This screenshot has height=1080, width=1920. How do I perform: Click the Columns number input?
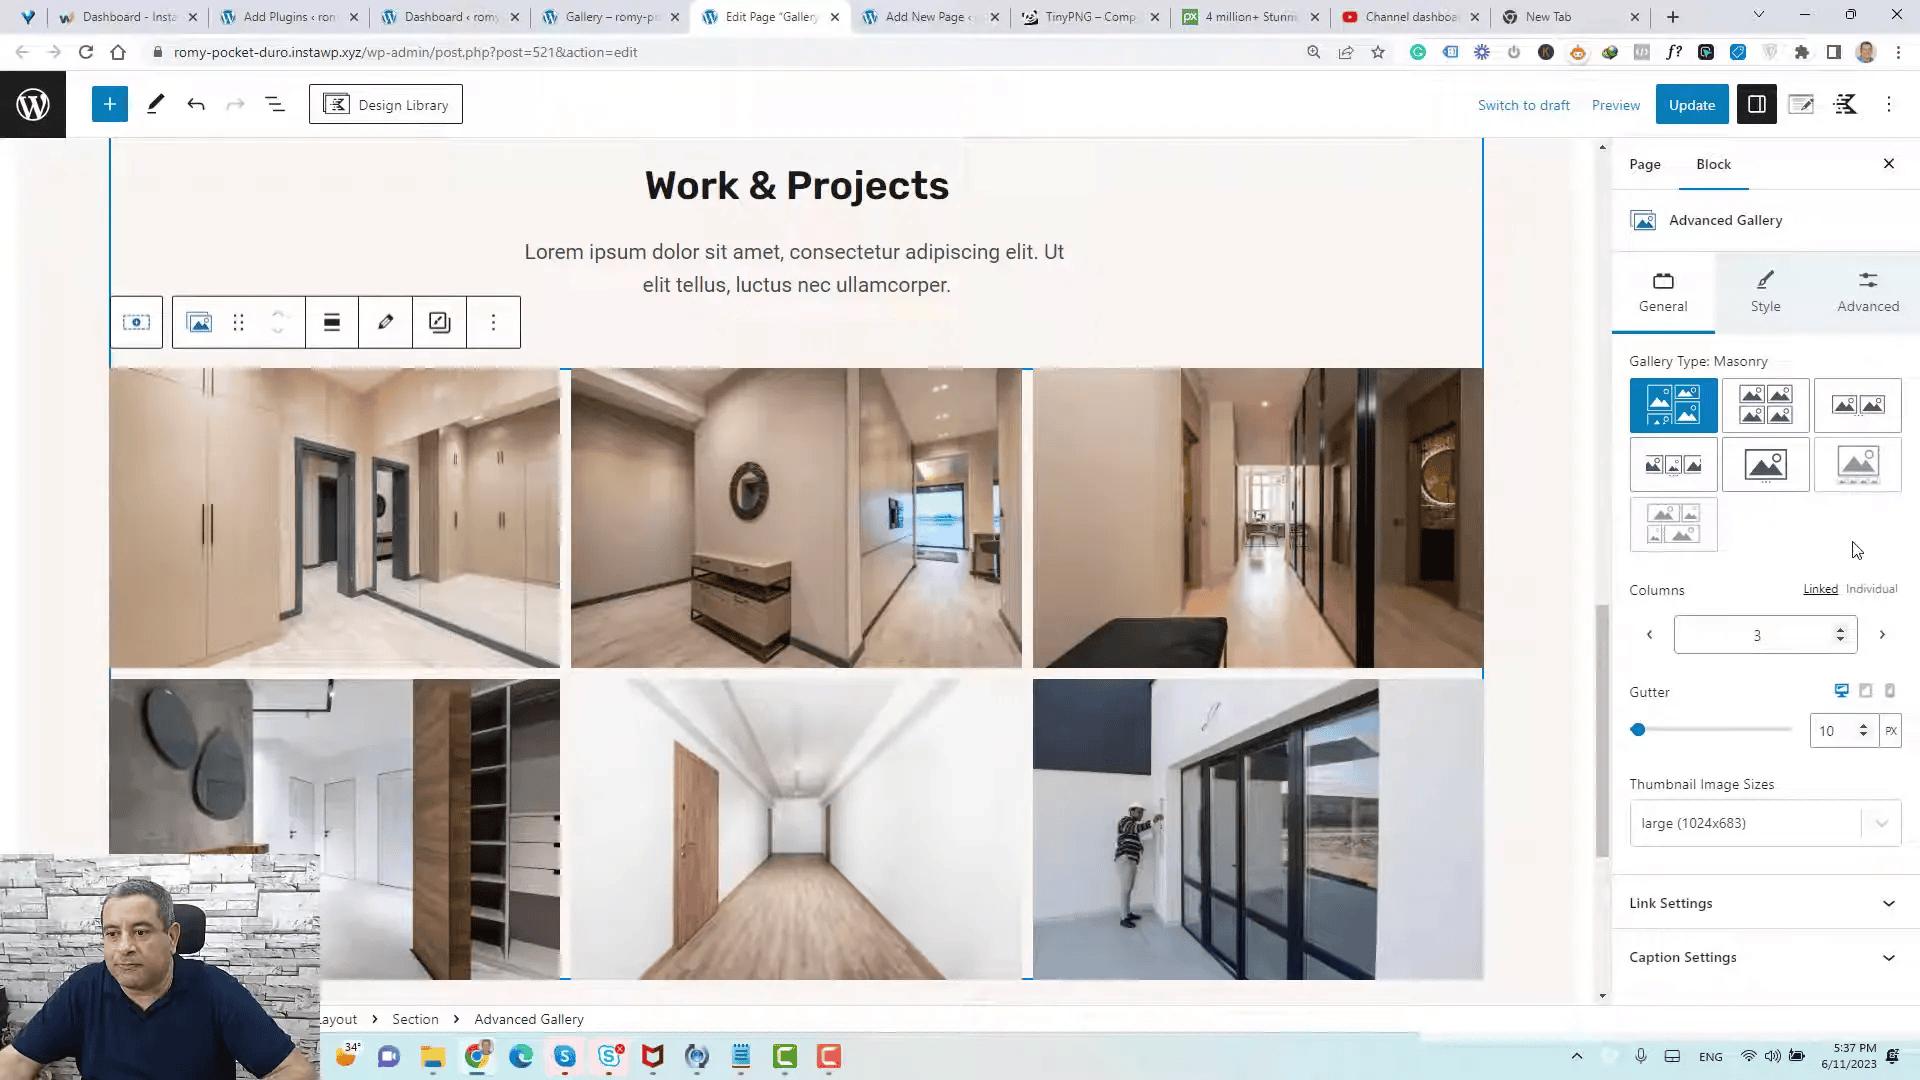click(x=1755, y=635)
